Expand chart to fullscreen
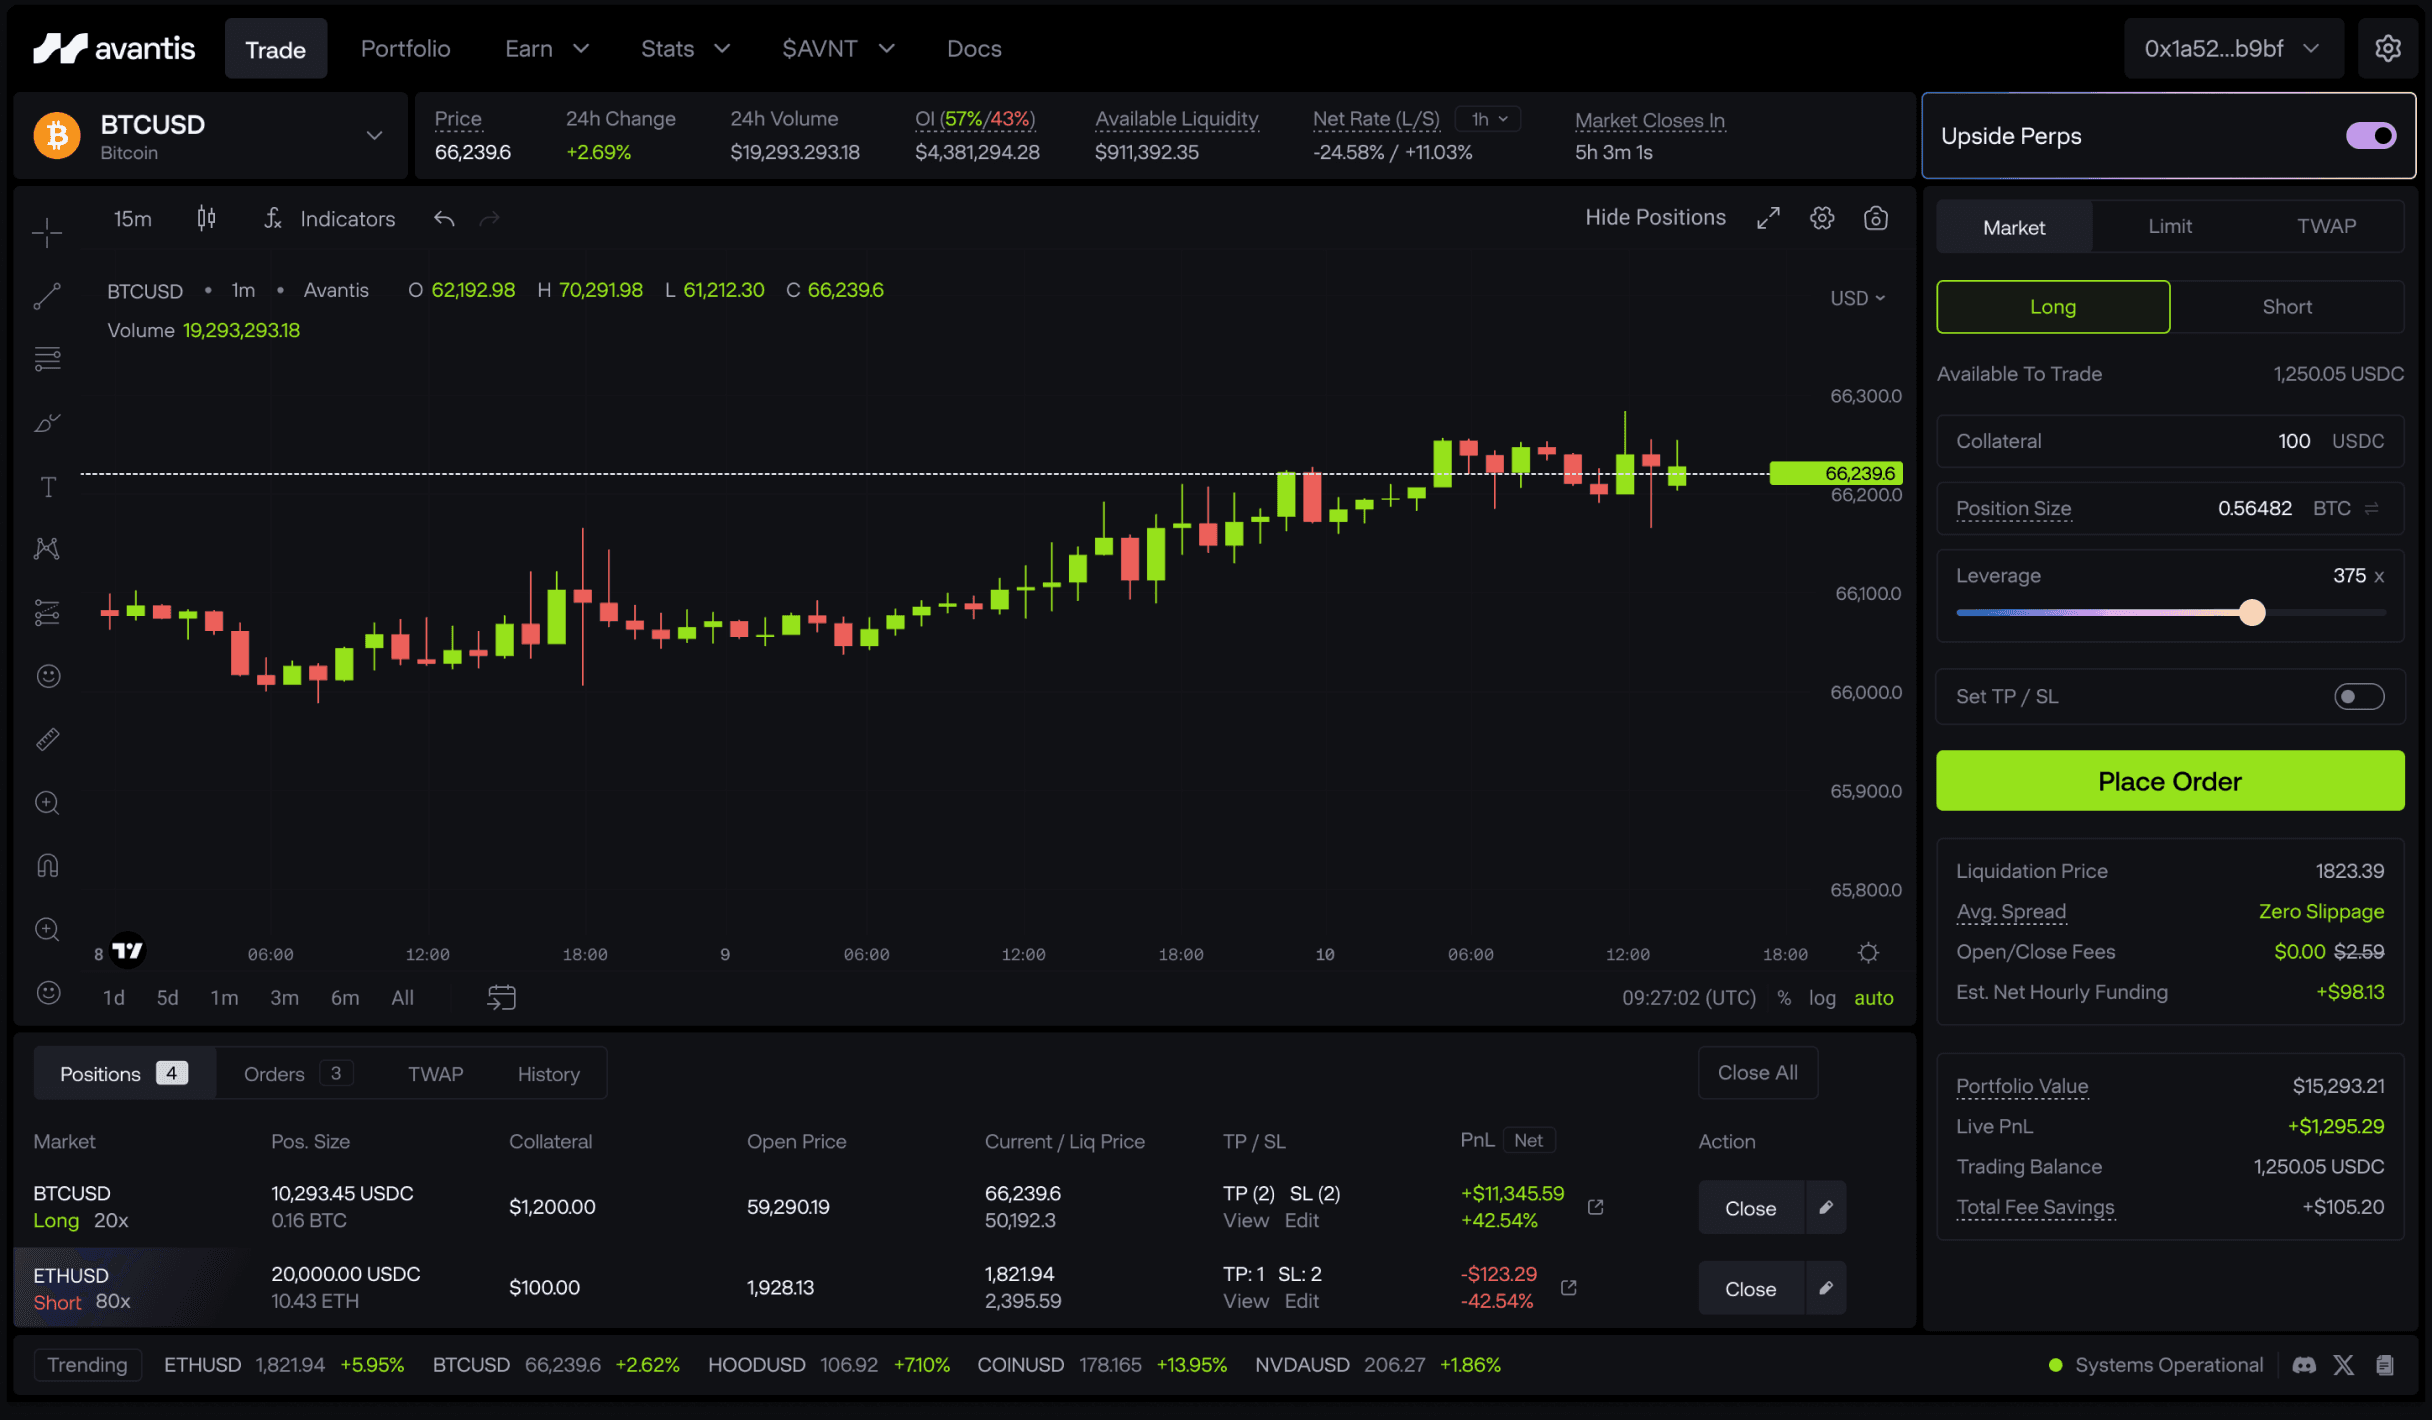Viewport: 2432px width, 1420px height. point(1768,218)
